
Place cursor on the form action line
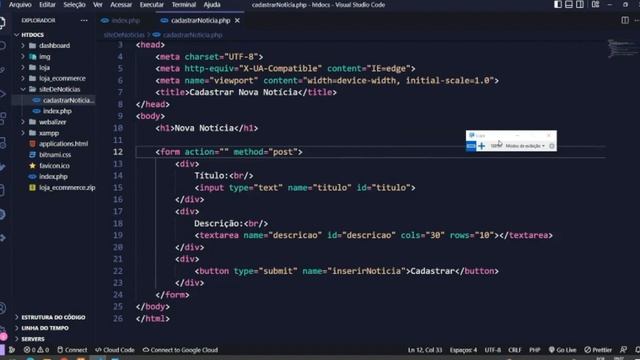click(229, 152)
